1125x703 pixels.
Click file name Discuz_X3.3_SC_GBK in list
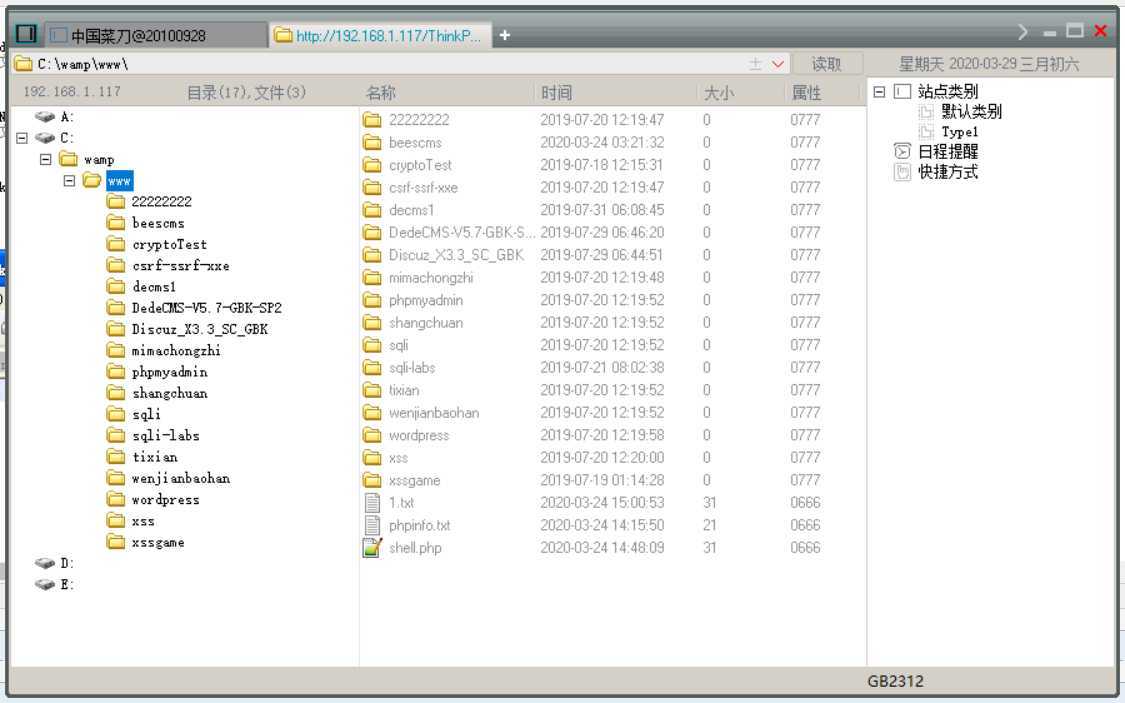coord(456,255)
